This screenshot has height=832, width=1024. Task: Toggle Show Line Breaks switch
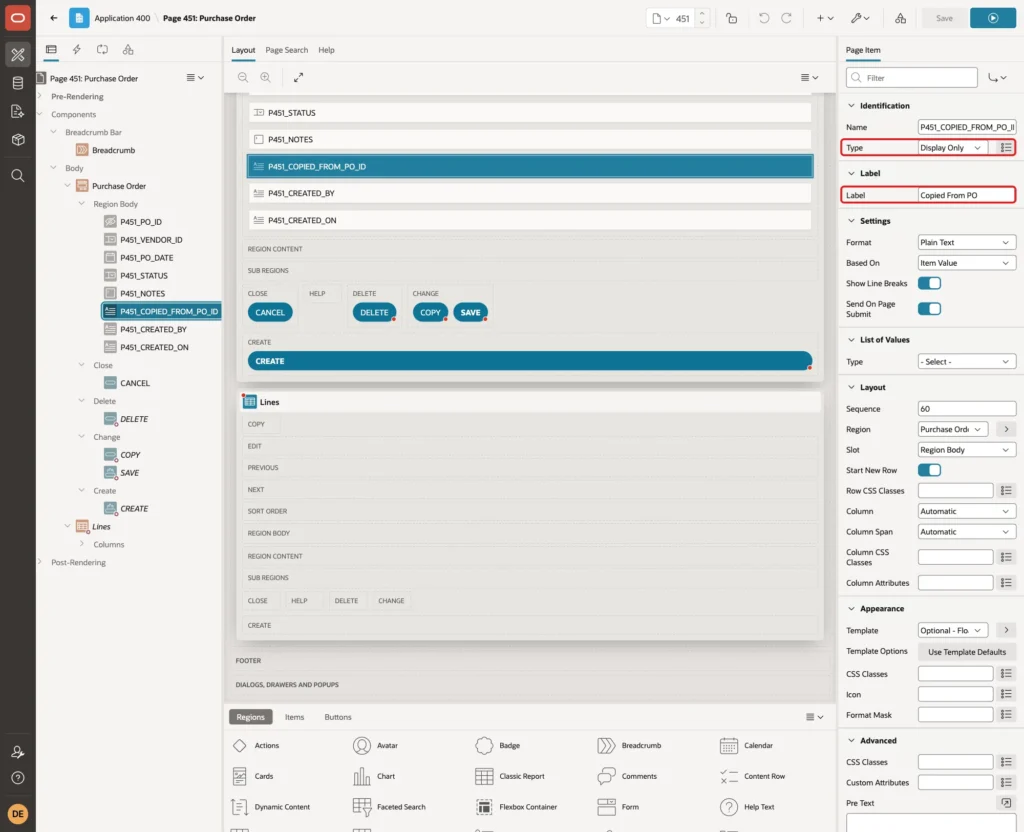click(x=929, y=283)
